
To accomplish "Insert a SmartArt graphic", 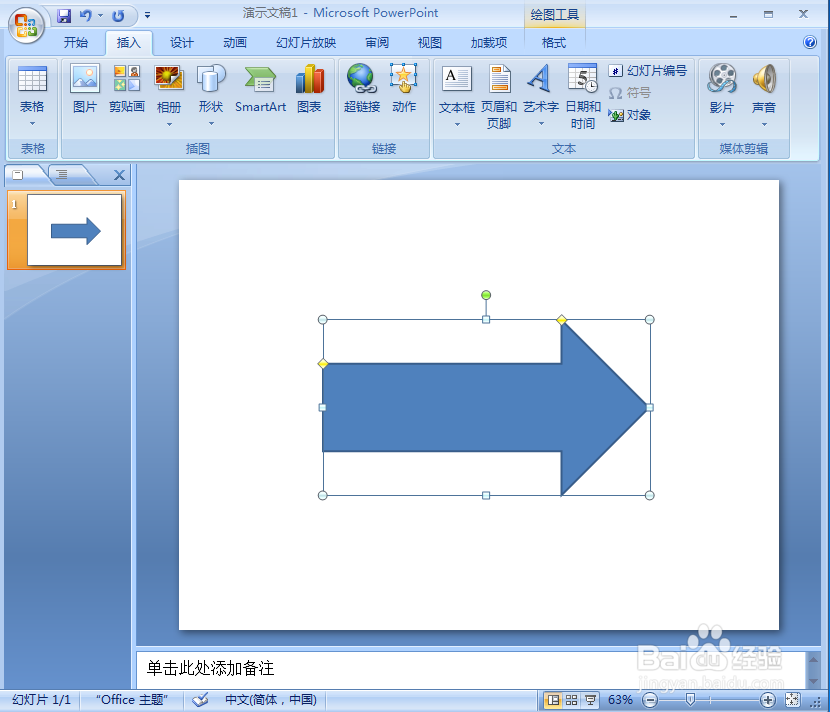I will 260,89.
